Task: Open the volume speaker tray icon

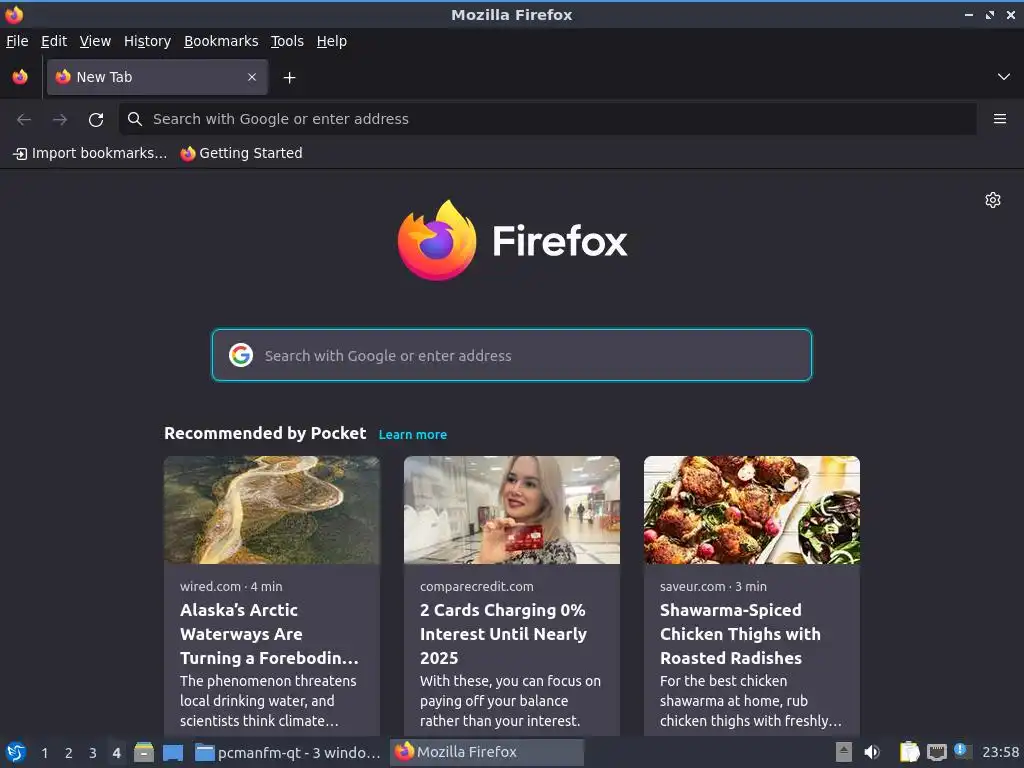Action: [872, 752]
